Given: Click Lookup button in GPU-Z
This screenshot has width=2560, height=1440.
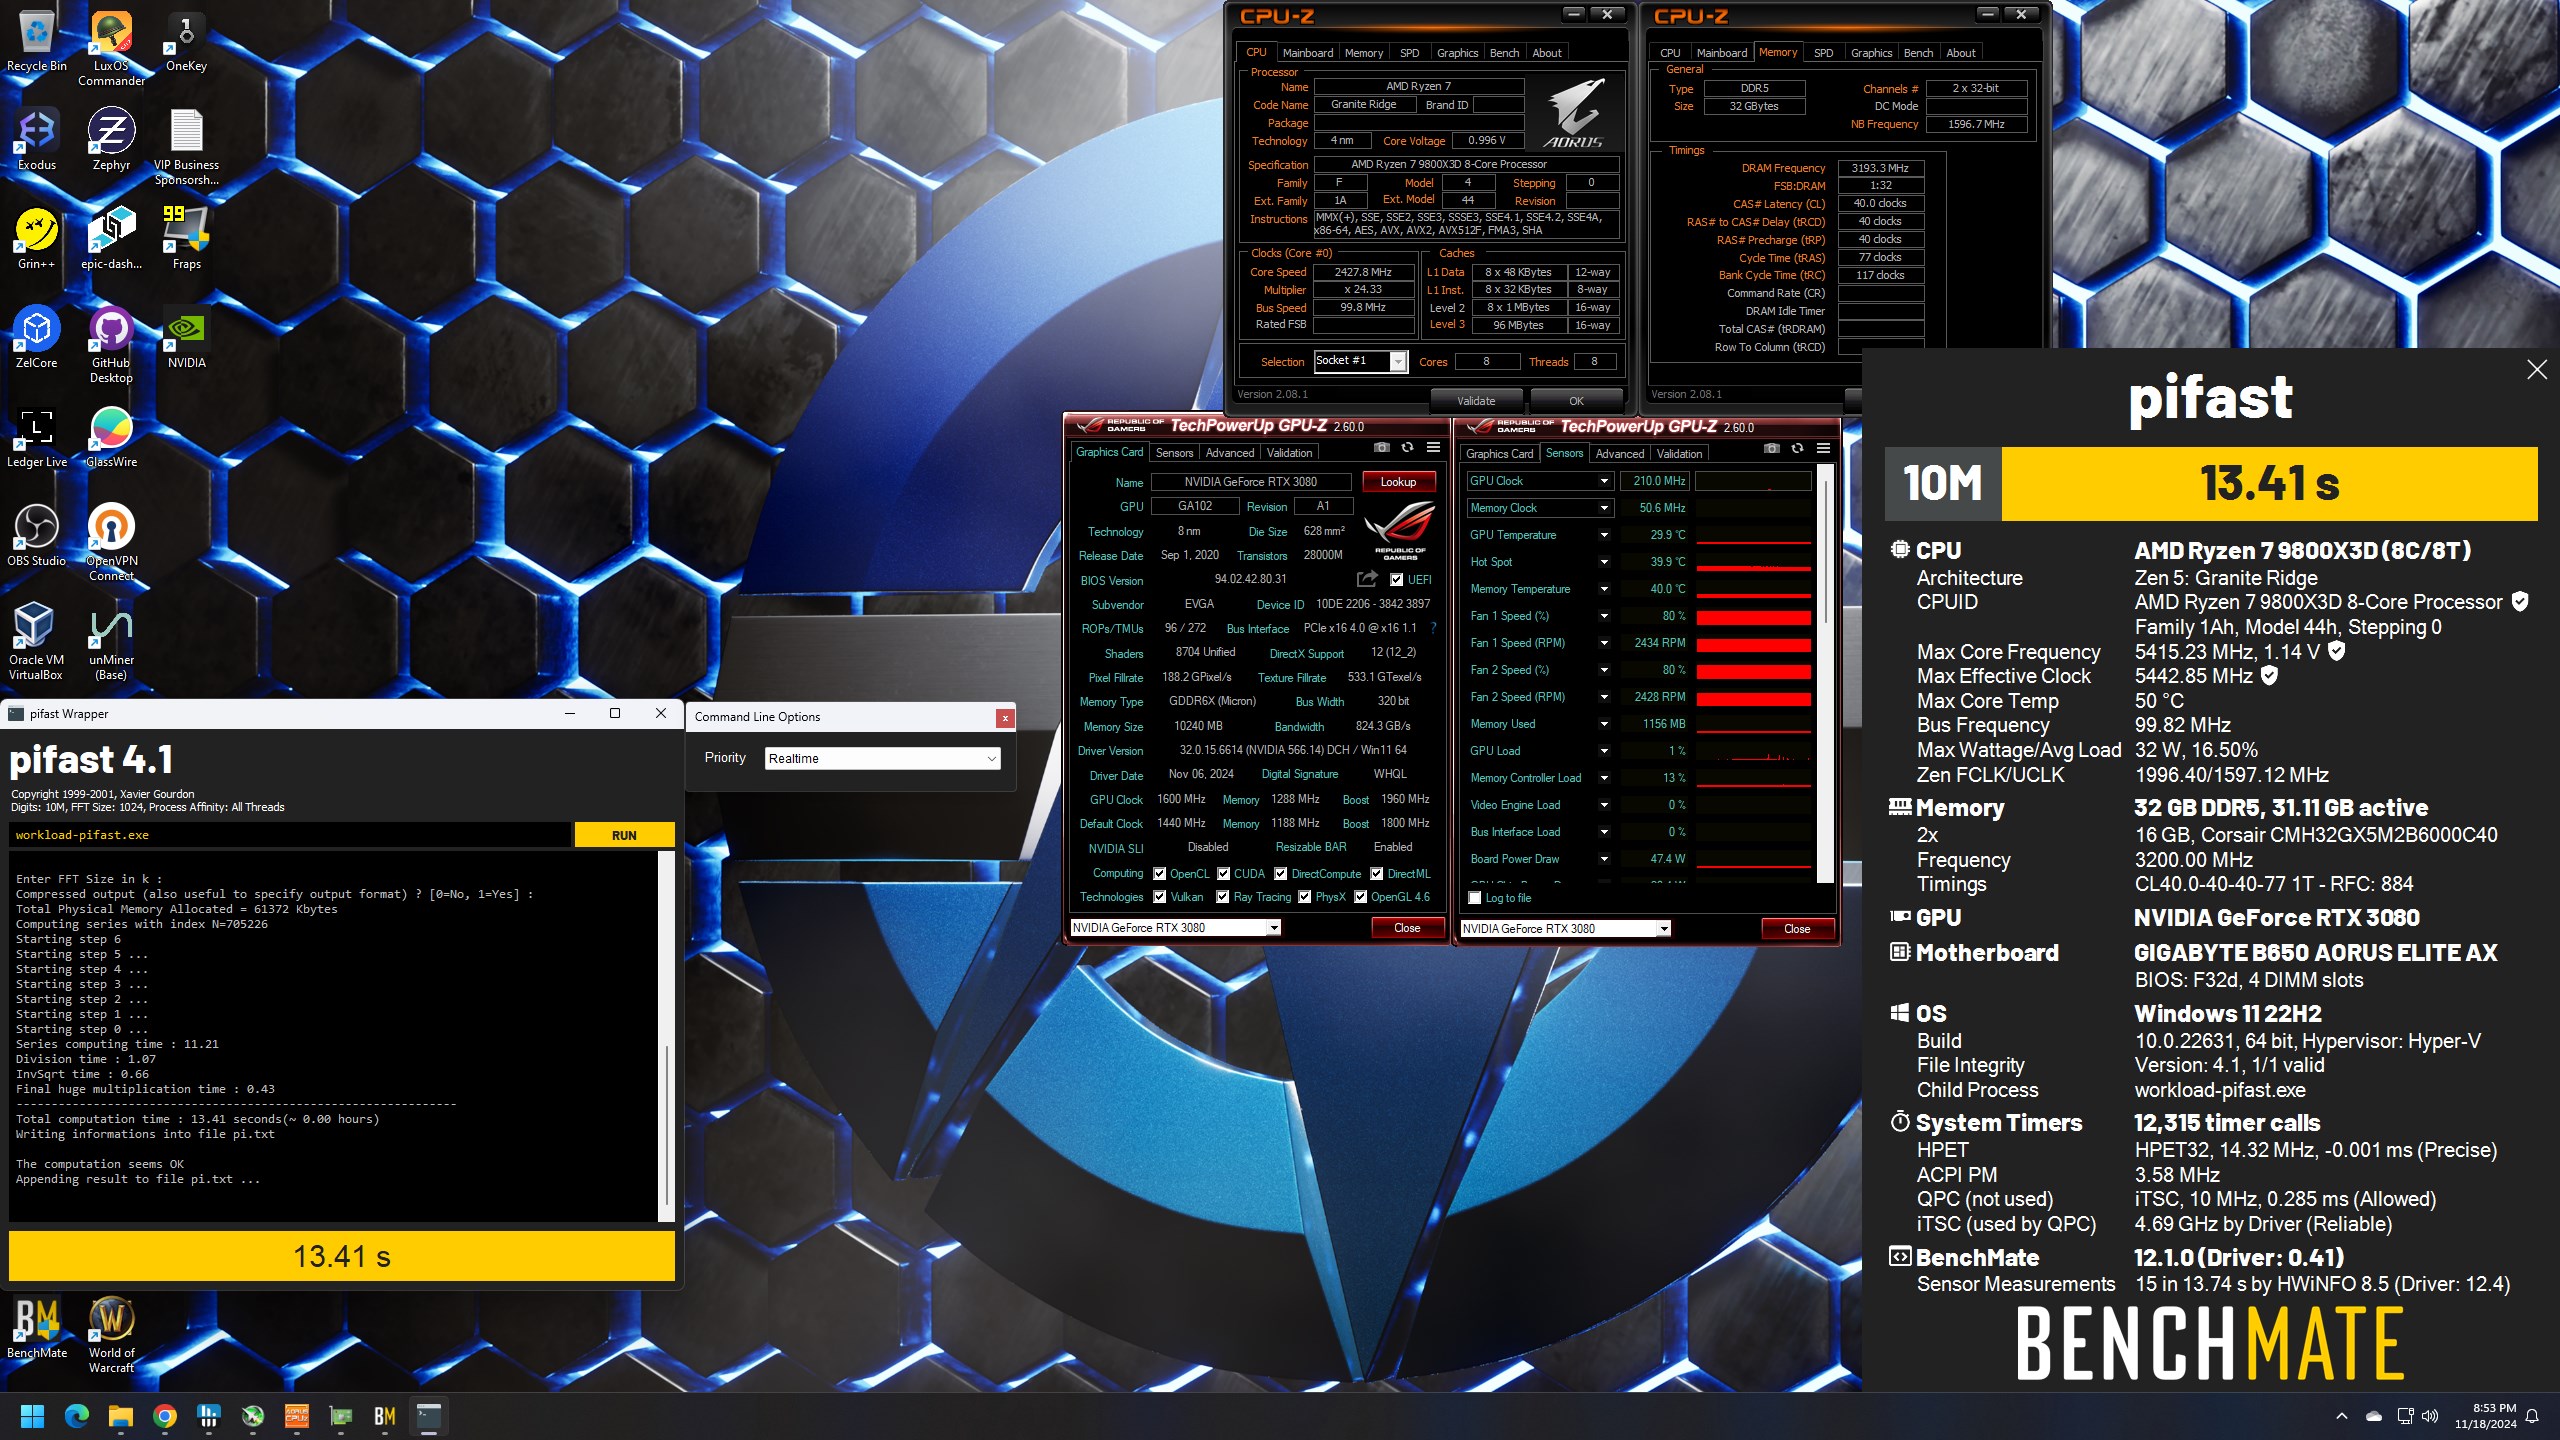Looking at the screenshot, I should click(x=1398, y=482).
